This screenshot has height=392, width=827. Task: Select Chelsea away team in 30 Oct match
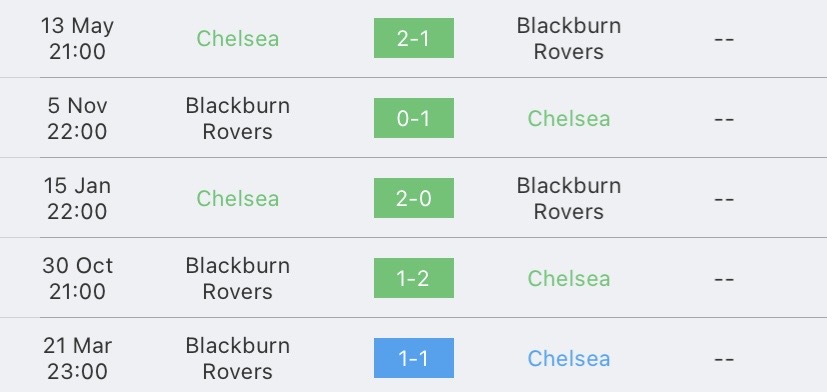569,279
